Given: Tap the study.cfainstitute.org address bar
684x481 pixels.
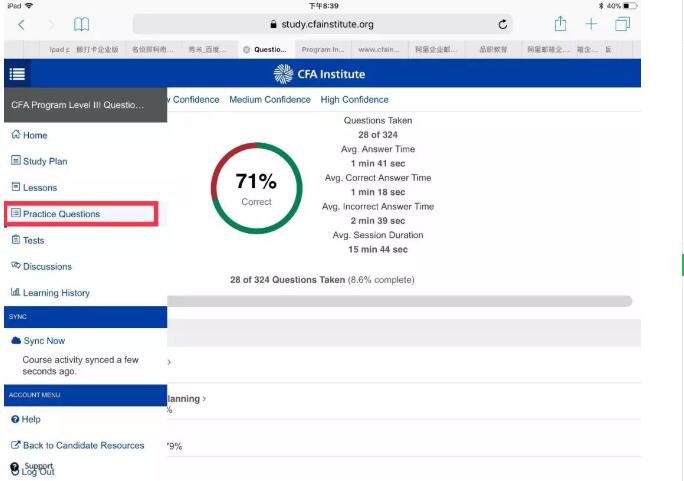Looking at the screenshot, I should [322, 24].
